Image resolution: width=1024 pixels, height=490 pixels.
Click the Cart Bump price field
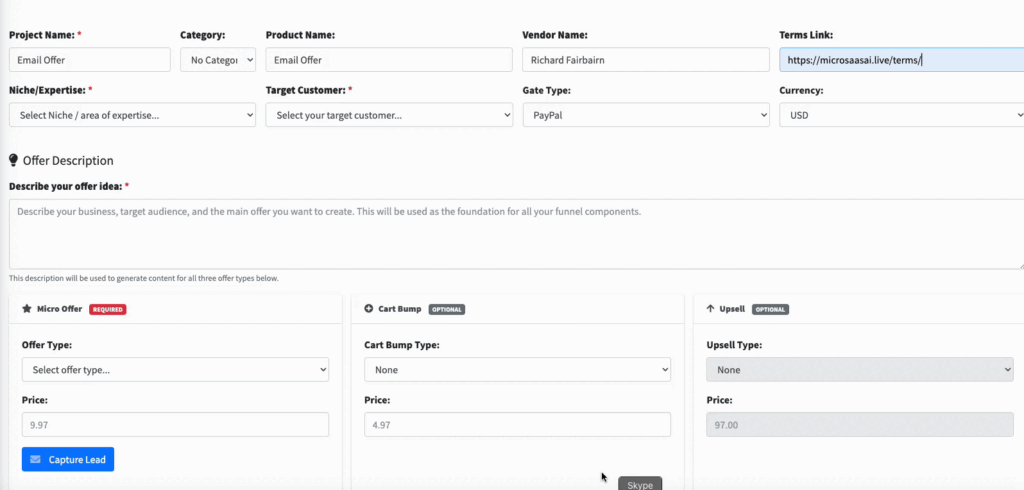click(517, 425)
